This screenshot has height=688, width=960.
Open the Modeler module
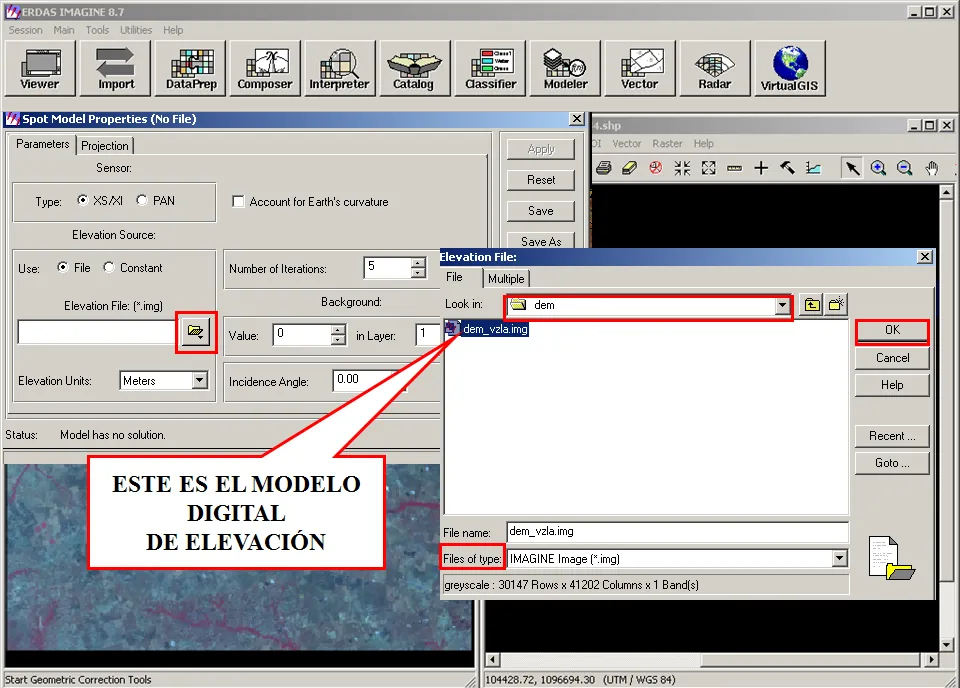pos(565,68)
